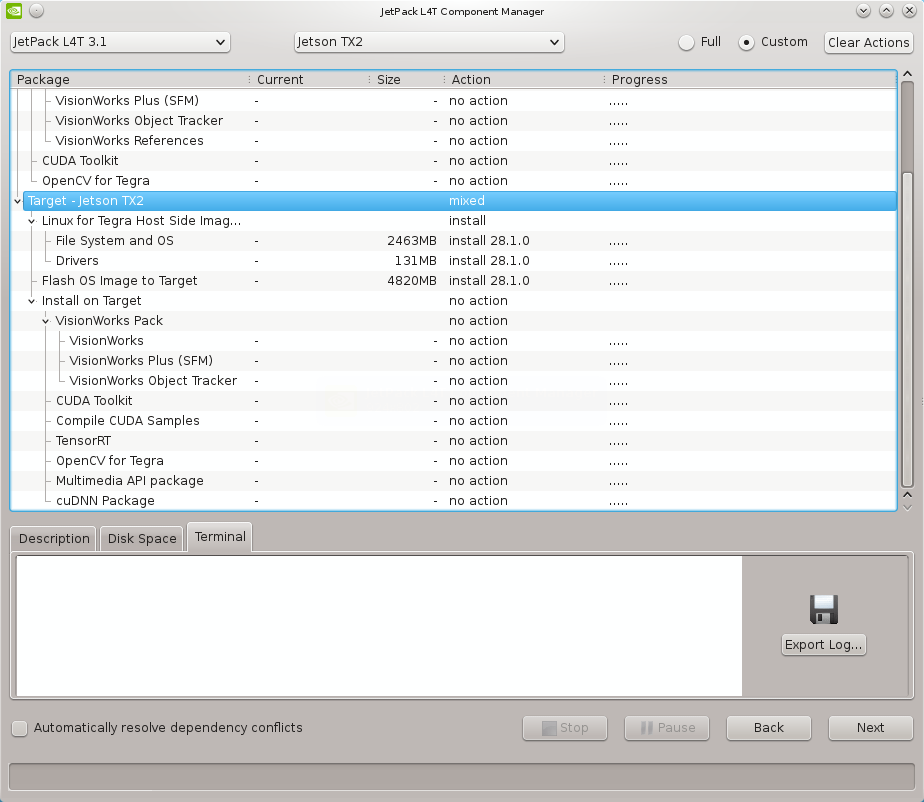Collapse the Target - Jetson TX2 tree node
Viewport: 924px width, 802px height.
click(18, 201)
